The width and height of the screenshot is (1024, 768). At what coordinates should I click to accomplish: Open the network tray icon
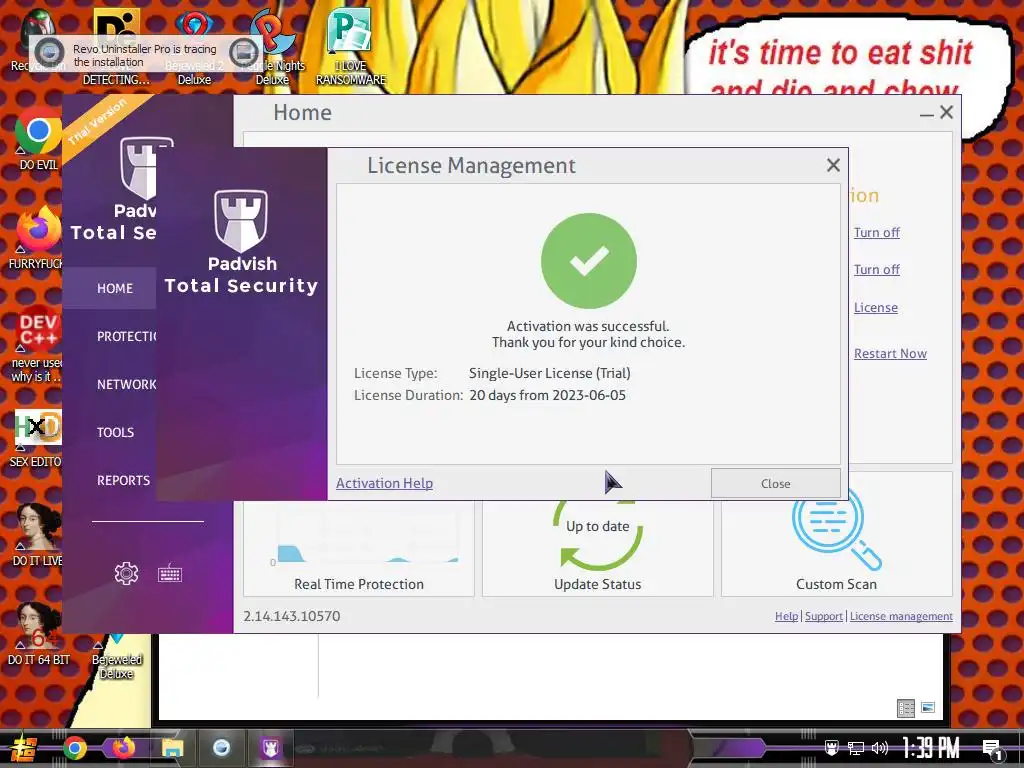click(x=855, y=748)
